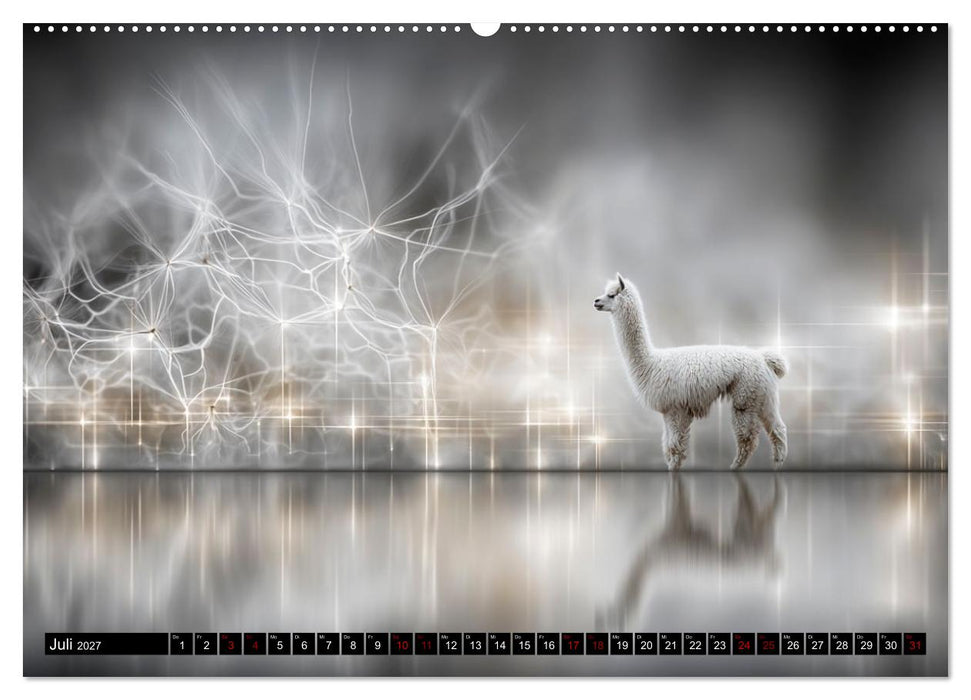971x700 pixels.
Task: Select day 28 in the calendar strip
Action: tap(842, 644)
